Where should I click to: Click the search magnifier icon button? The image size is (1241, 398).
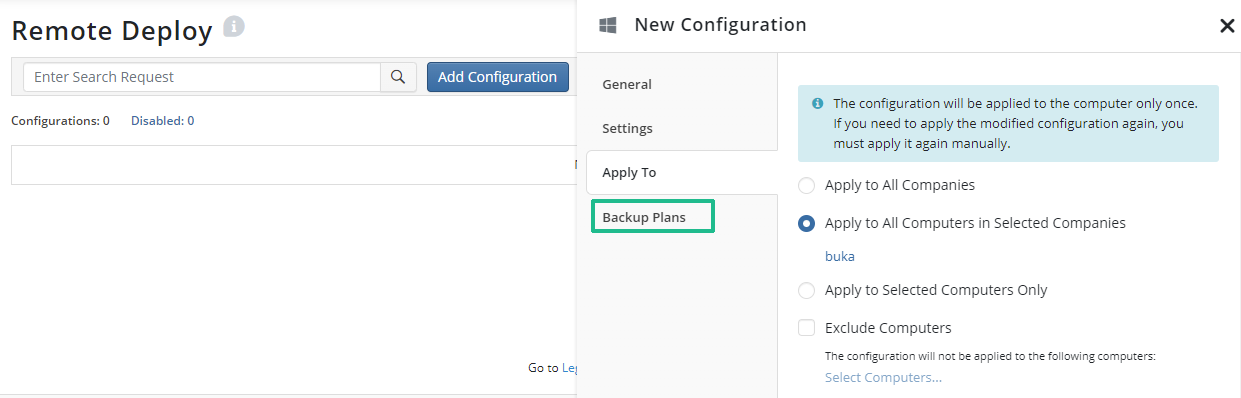tap(398, 77)
